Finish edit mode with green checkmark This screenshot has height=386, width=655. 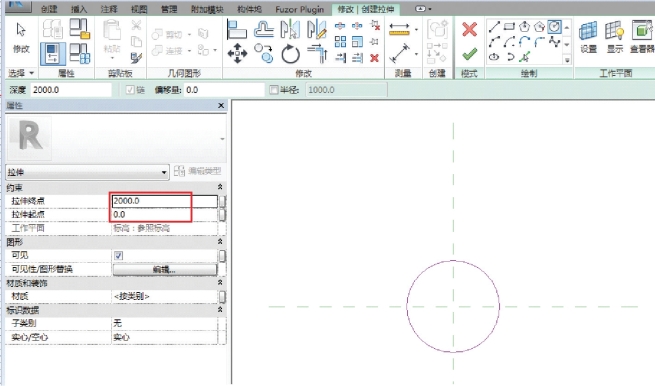[x=470, y=54]
